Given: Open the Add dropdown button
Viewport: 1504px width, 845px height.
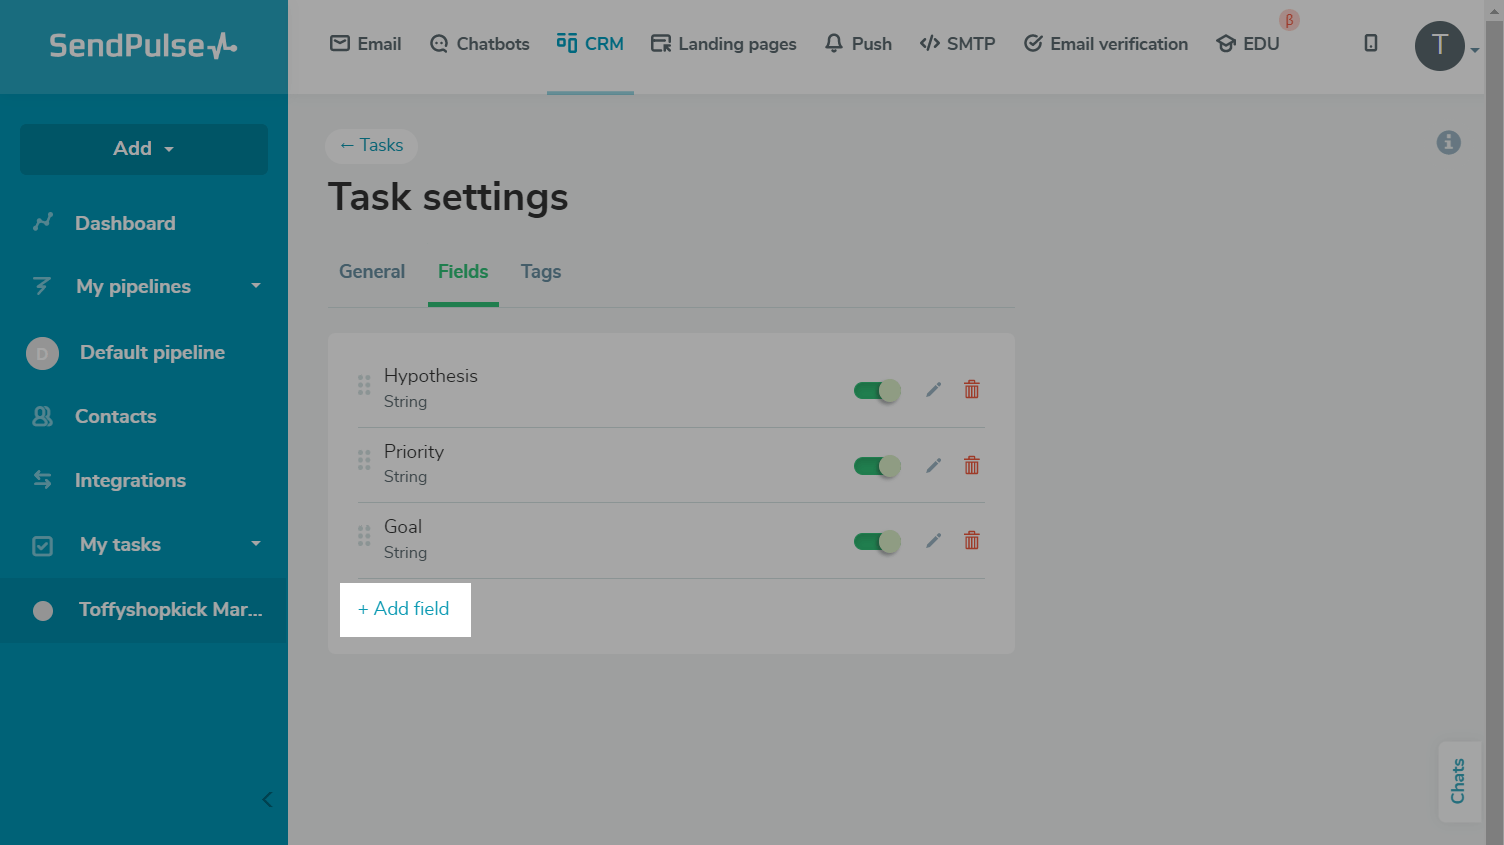Looking at the screenshot, I should tap(144, 149).
